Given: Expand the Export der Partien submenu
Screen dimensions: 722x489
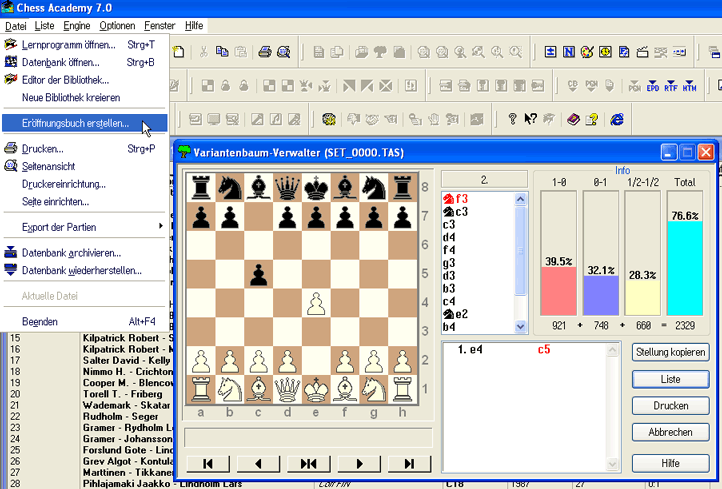Looking at the screenshot, I should (x=85, y=227).
